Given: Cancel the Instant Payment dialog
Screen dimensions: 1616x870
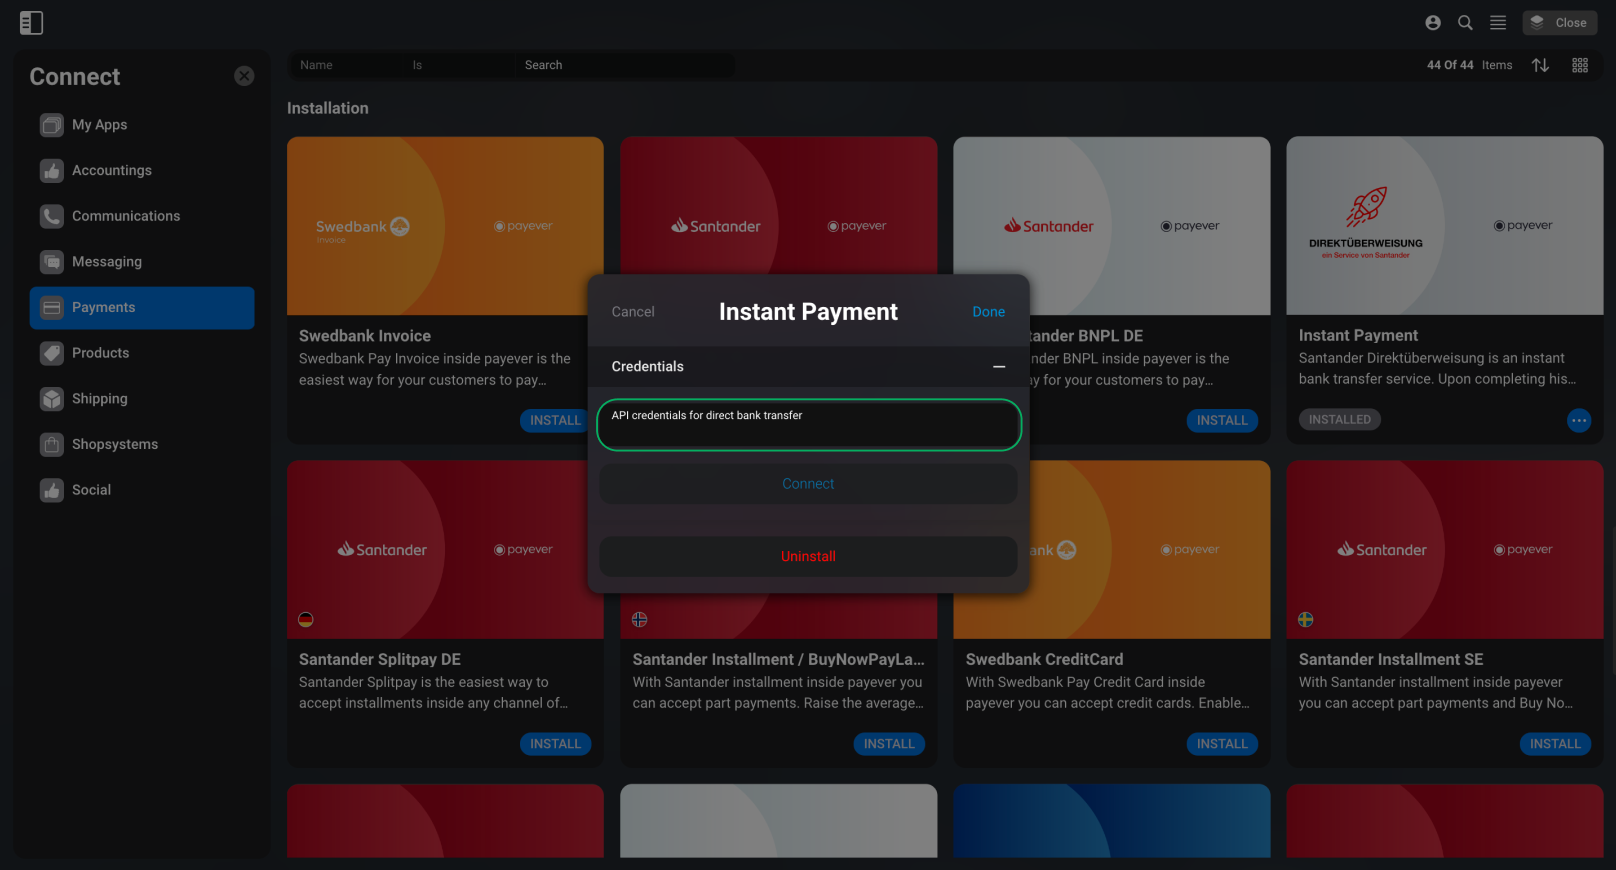Looking at the screenshot, I should (633, 312).
